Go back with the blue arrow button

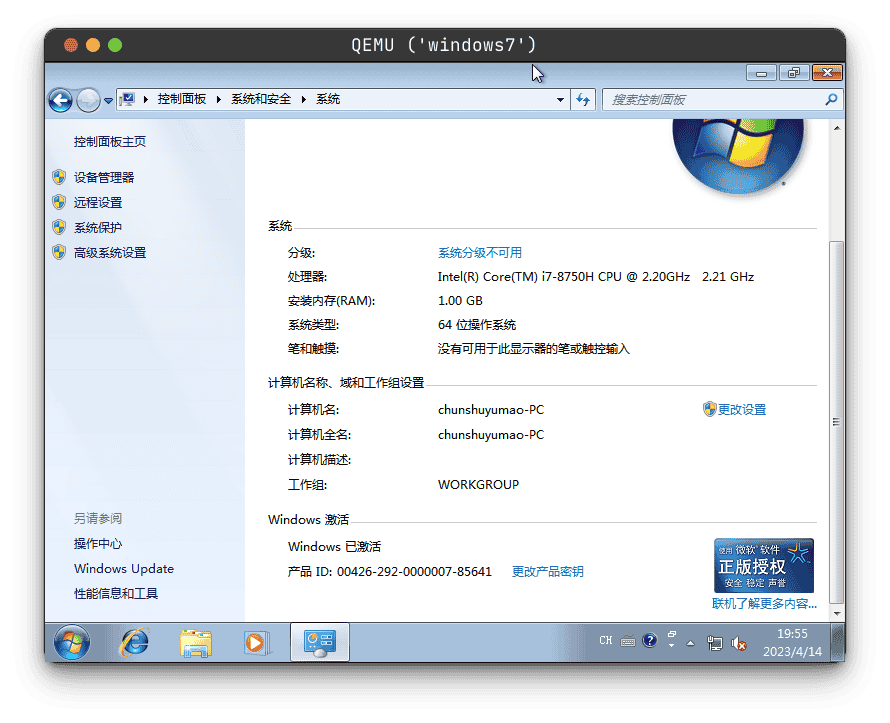click(60, 100)
